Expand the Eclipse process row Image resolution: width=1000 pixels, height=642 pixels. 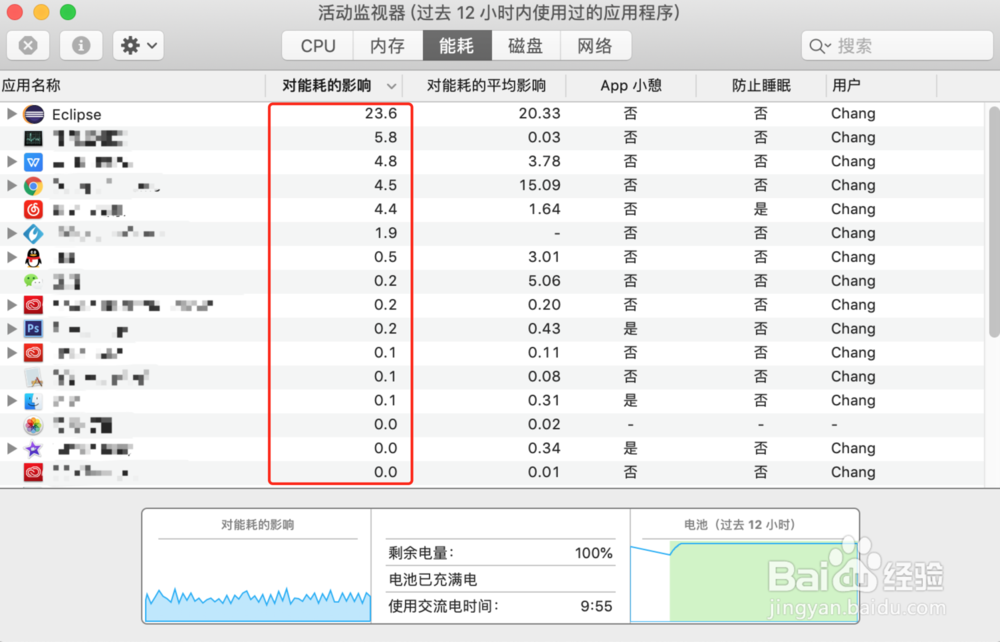12,114
